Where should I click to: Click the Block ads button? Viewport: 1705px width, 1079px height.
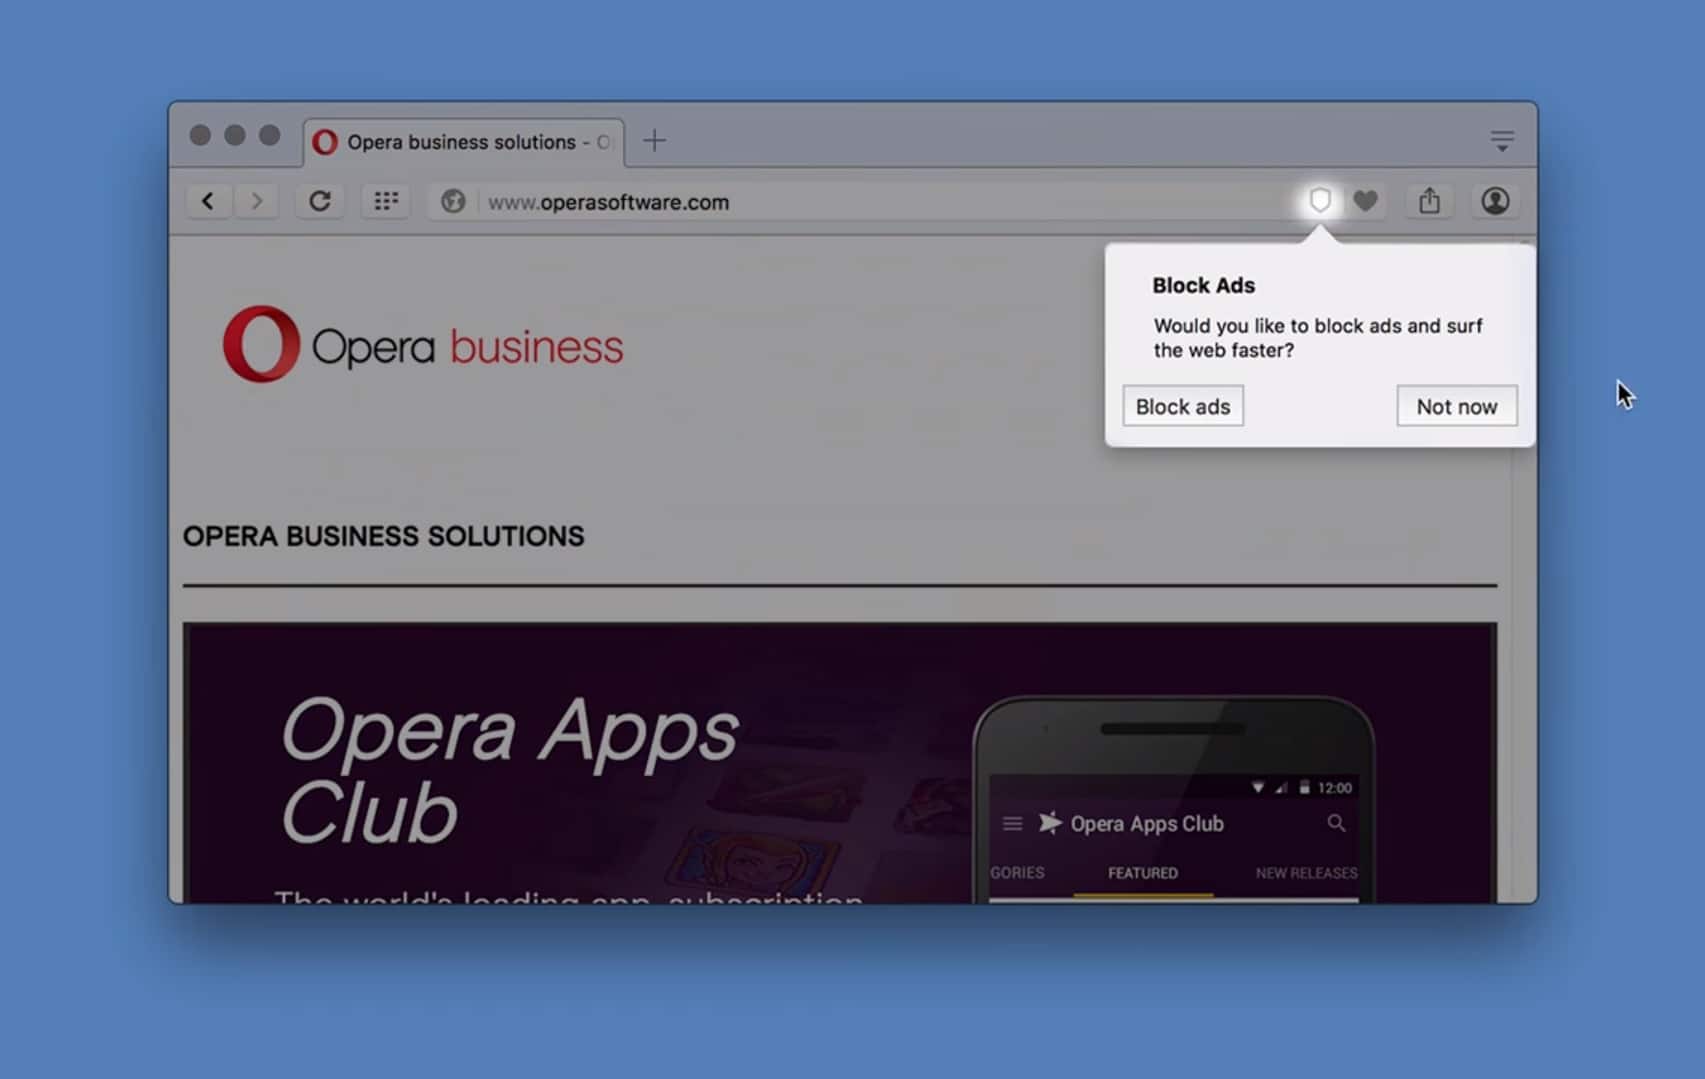pyautogui.click(x=1183, y=406)
